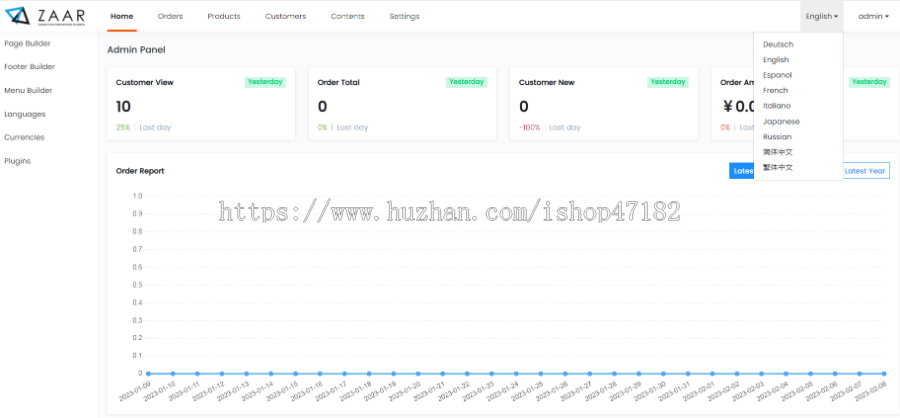Viewport: 900px width, 418px height.
Task: Click Yesterday badge on Customer New card
Action: coord(668,82)
